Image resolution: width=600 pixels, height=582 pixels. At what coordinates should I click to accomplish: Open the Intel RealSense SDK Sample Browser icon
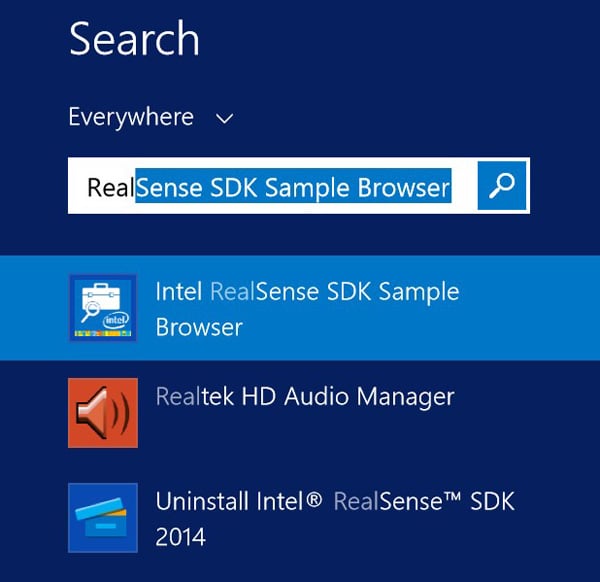click(103, 308)
